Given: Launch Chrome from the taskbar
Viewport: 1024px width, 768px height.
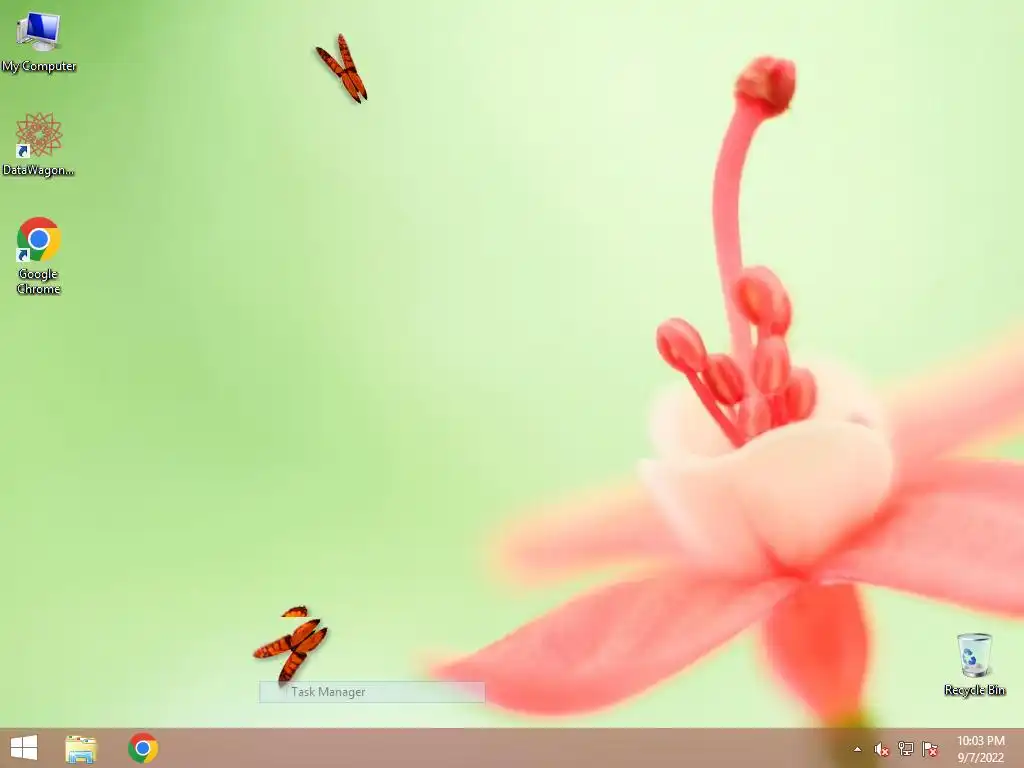Looking at the screenshot, I should (x=143, y=748).
